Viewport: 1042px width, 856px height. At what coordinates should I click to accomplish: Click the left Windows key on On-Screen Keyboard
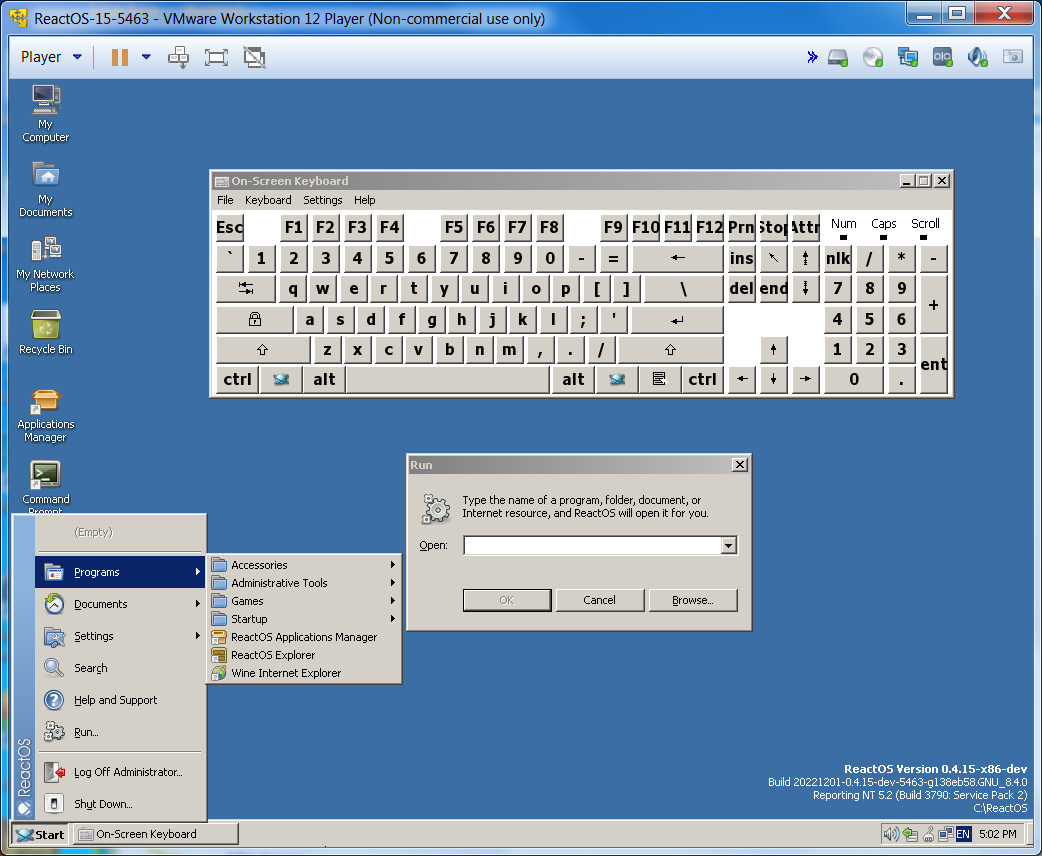click(x=281, y=379)
